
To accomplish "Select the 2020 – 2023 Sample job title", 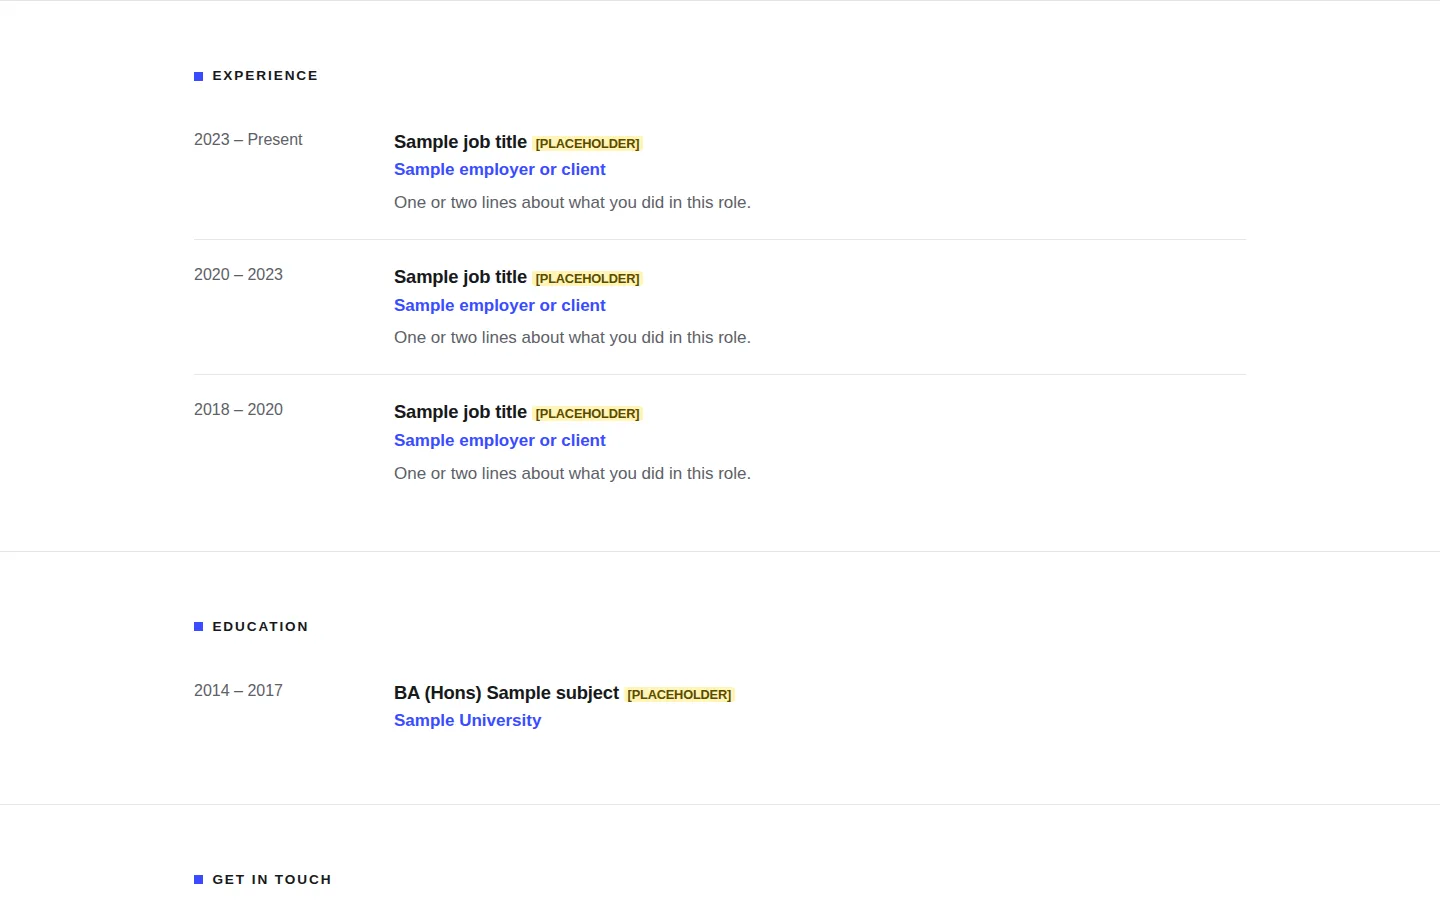I will 460,277.
